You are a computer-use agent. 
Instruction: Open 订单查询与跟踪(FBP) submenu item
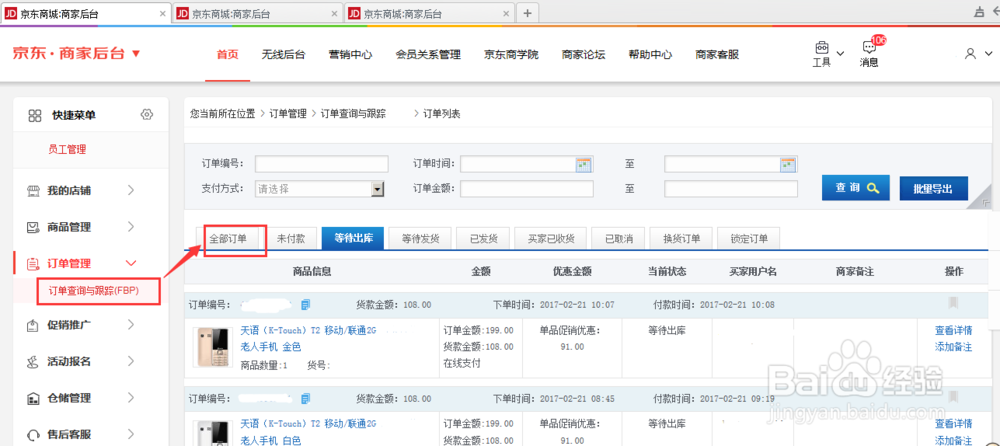[94, 292]
